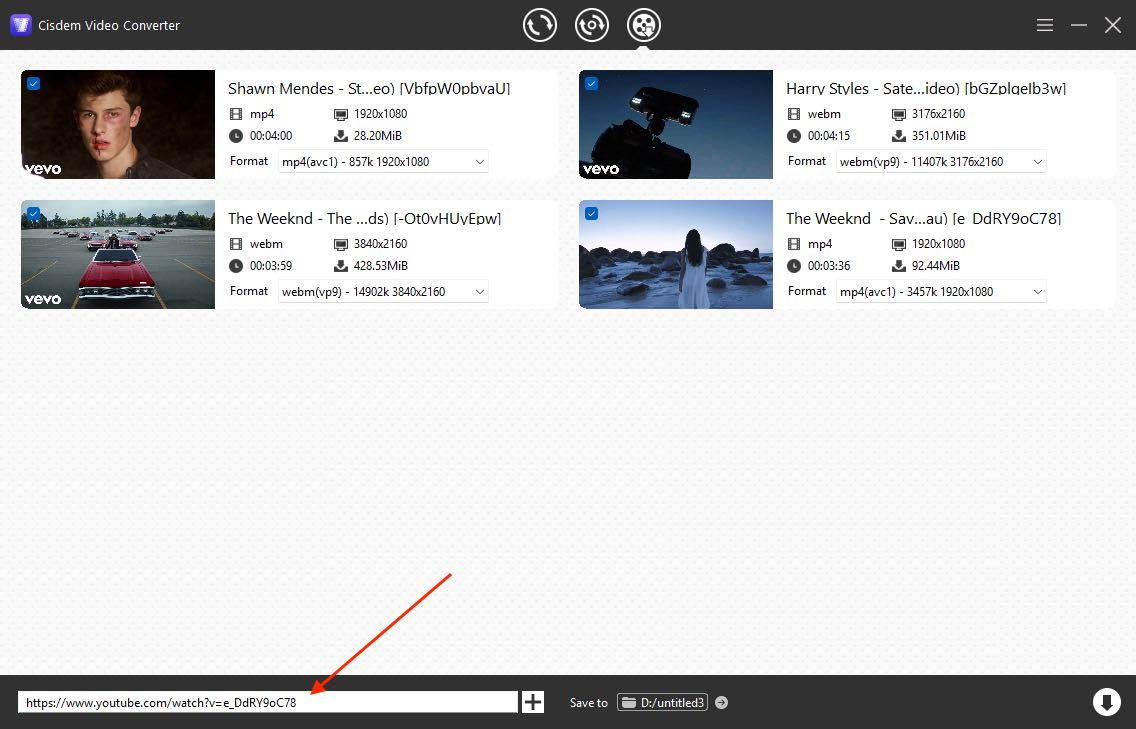
Task: Uncheck The Weeknd red car video checkbox
Action: [33, 213]
